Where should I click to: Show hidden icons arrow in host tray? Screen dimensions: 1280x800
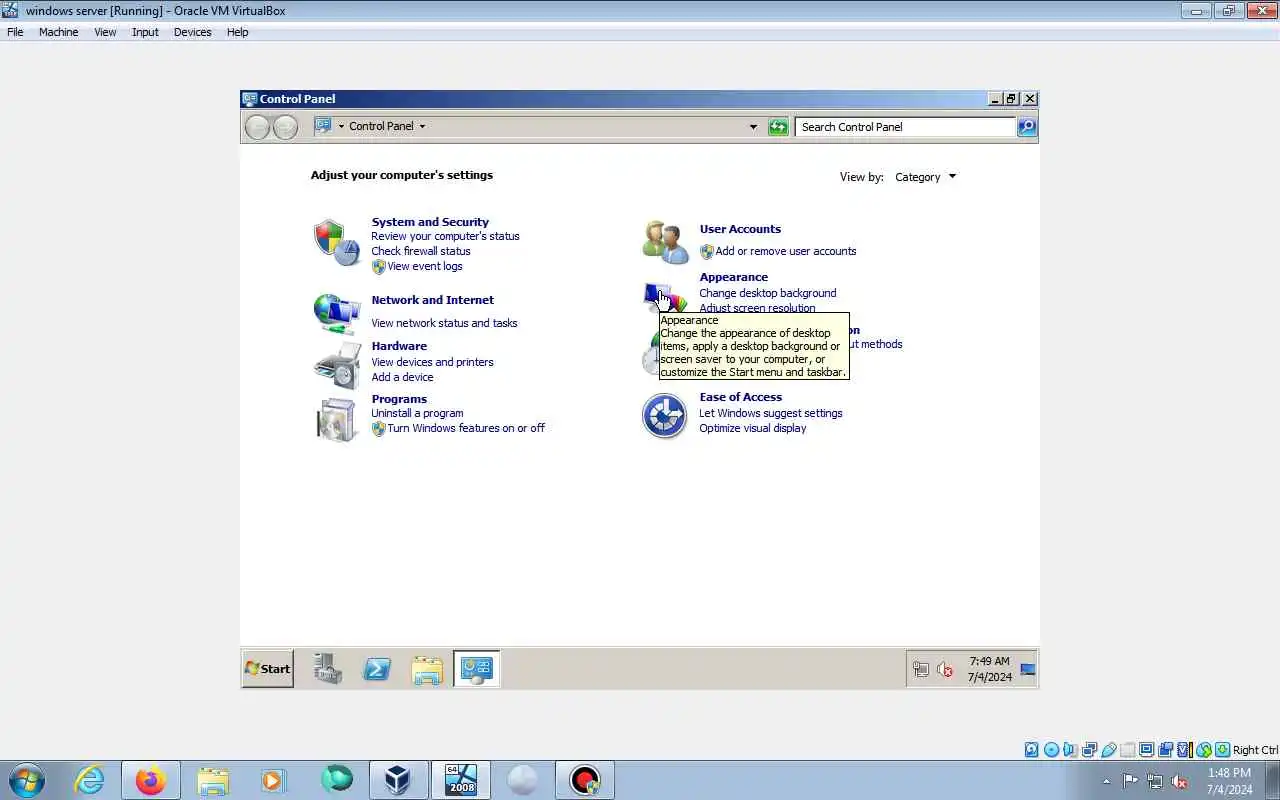coord(1106,781)
